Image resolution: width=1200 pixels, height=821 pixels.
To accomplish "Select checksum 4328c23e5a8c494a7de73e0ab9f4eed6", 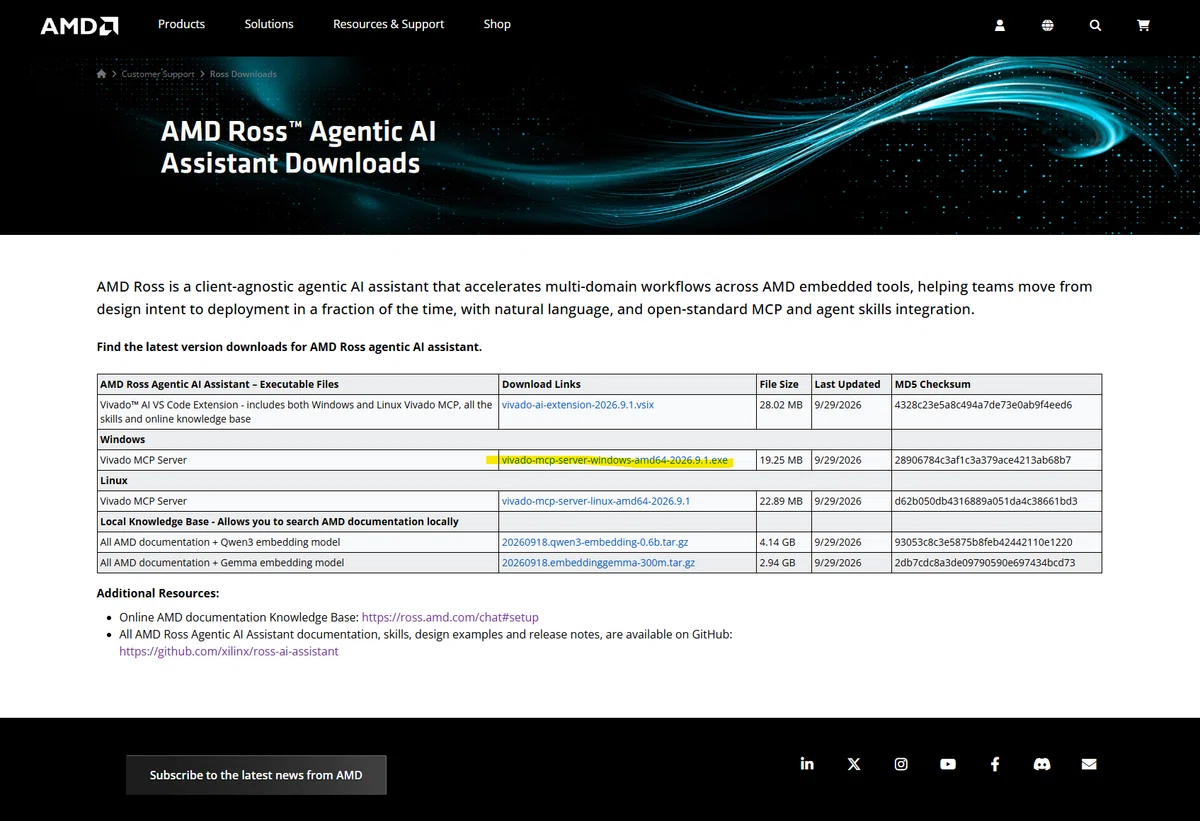I will click(x=983, y=405).
